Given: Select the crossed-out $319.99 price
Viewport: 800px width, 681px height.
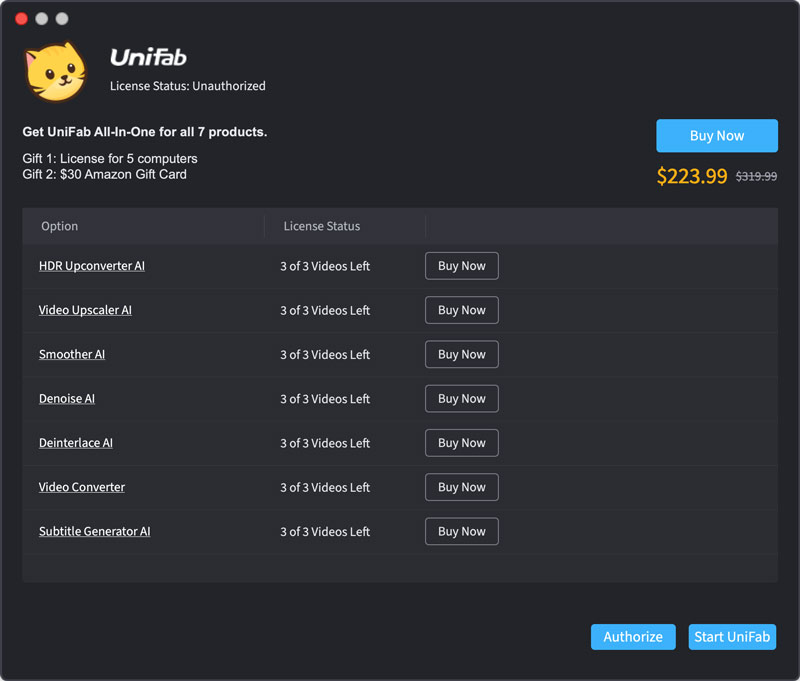Looking at the screenshot, I should click(756, 176).
